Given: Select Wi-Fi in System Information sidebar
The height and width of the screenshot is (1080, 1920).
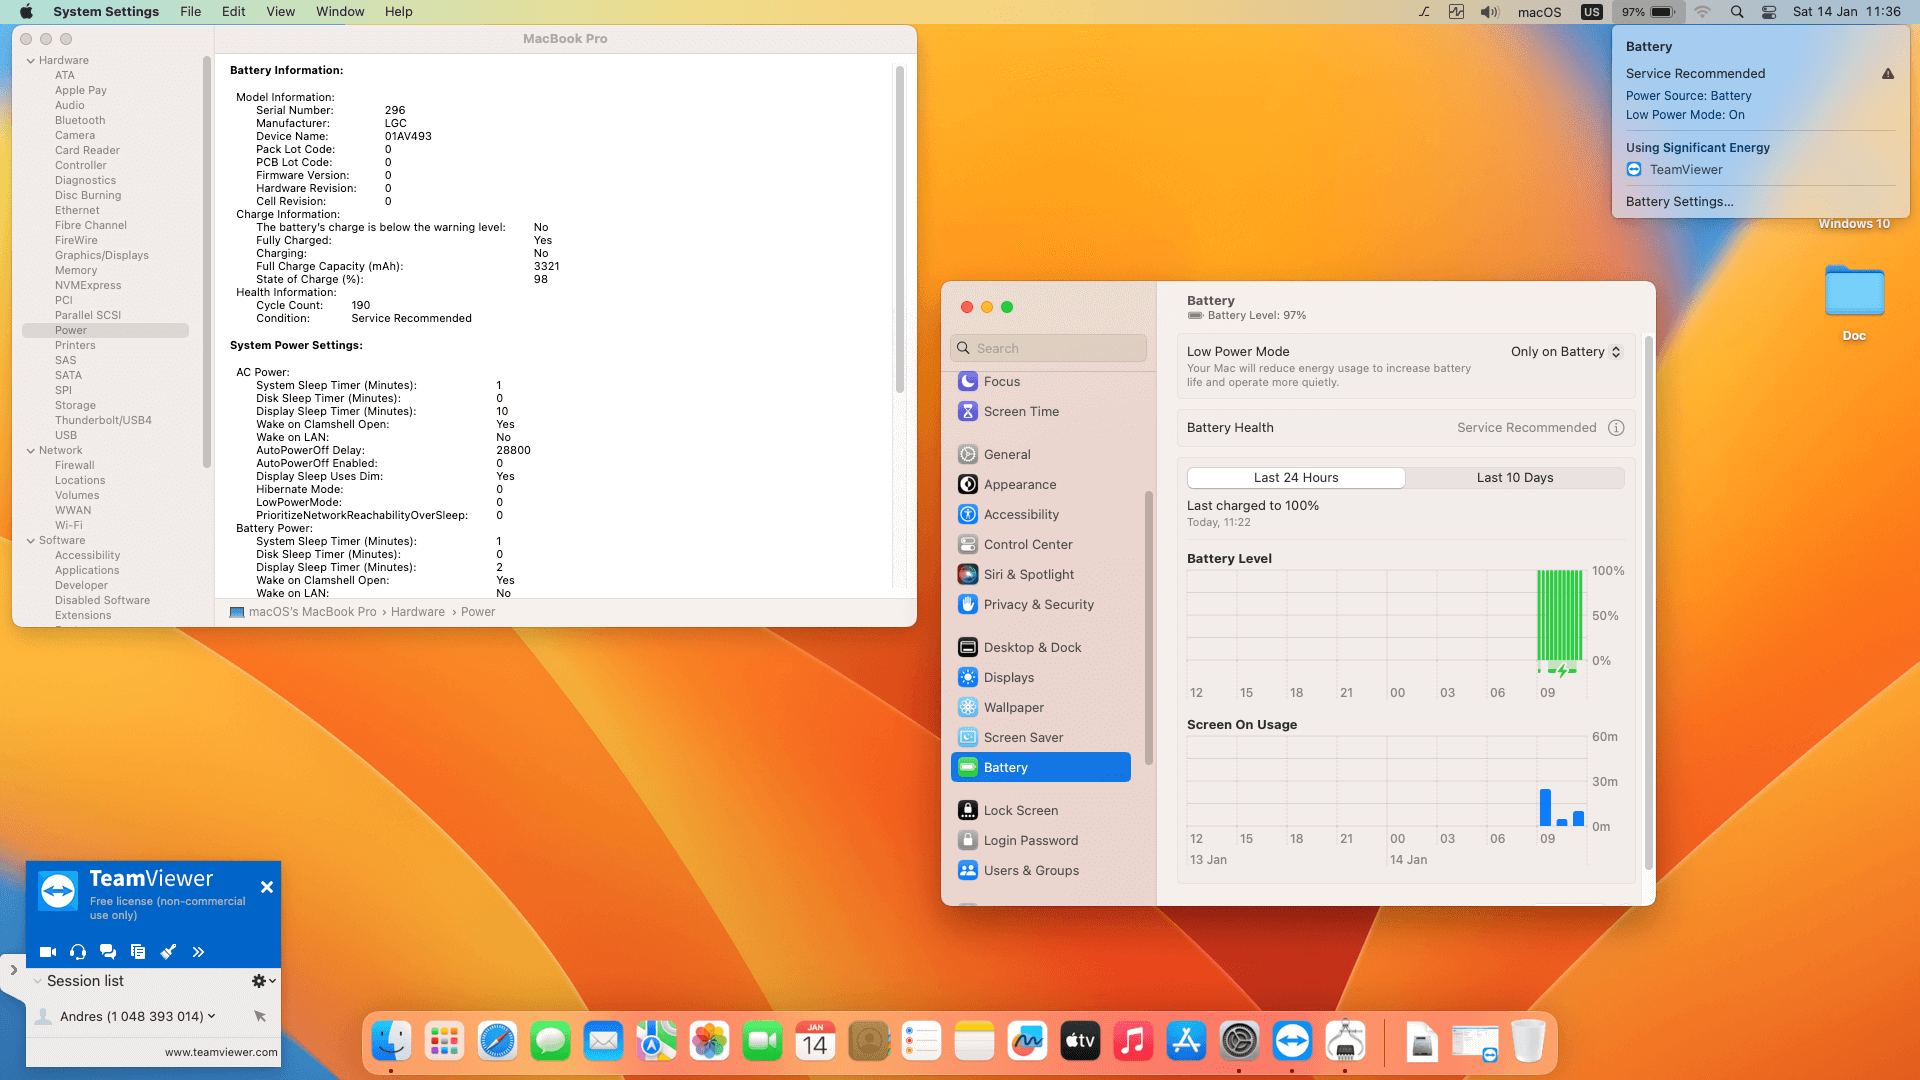Looking at the screenshot, I should click(69, 526).
